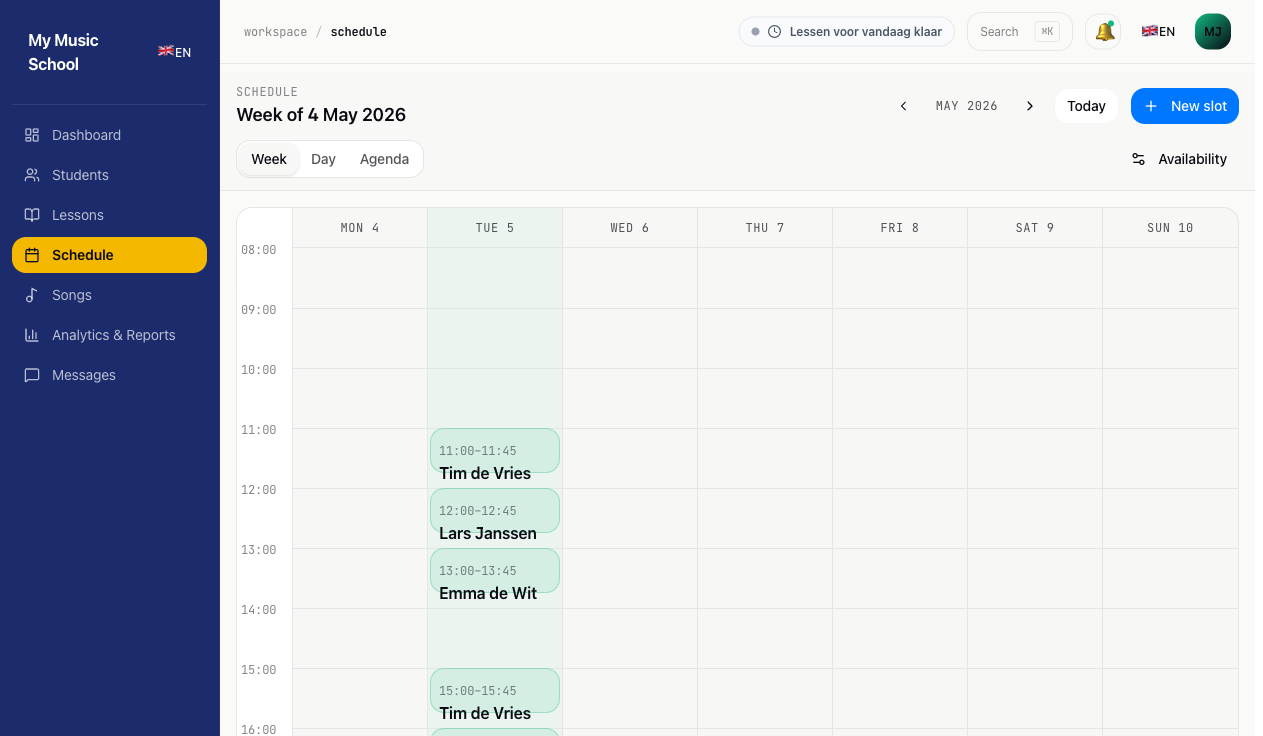Open Tim de Vries 15:00 lesson
Image resolution: width=1263 pixels, height=736 pixels.
tap(495, 691)
